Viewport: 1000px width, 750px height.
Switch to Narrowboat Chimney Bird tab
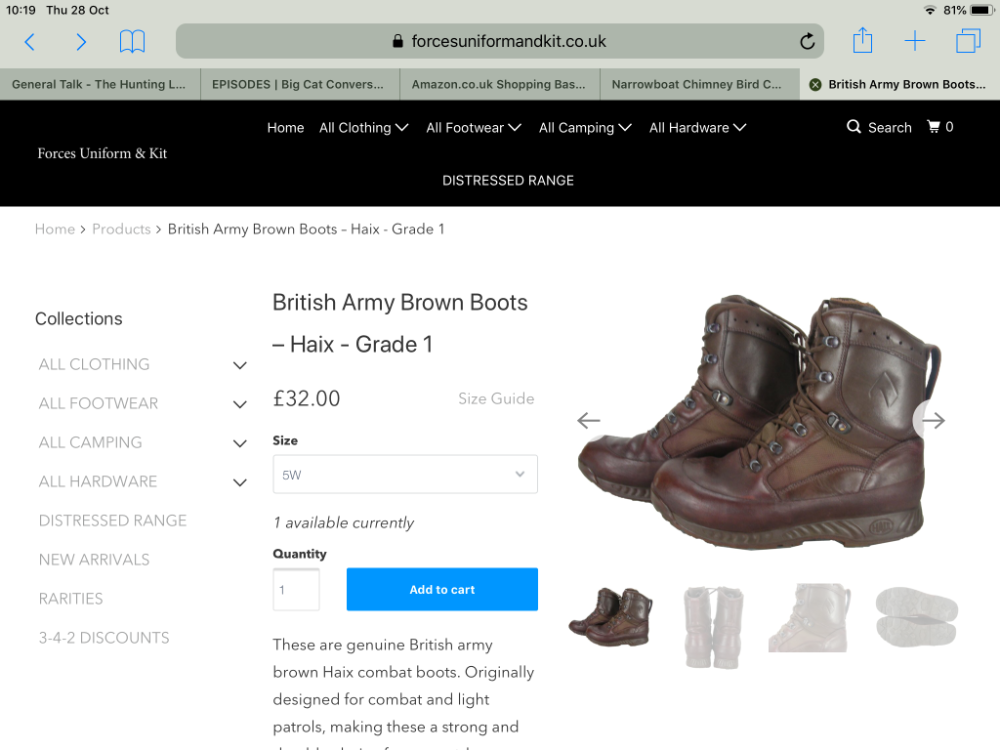tap(700, 84)
